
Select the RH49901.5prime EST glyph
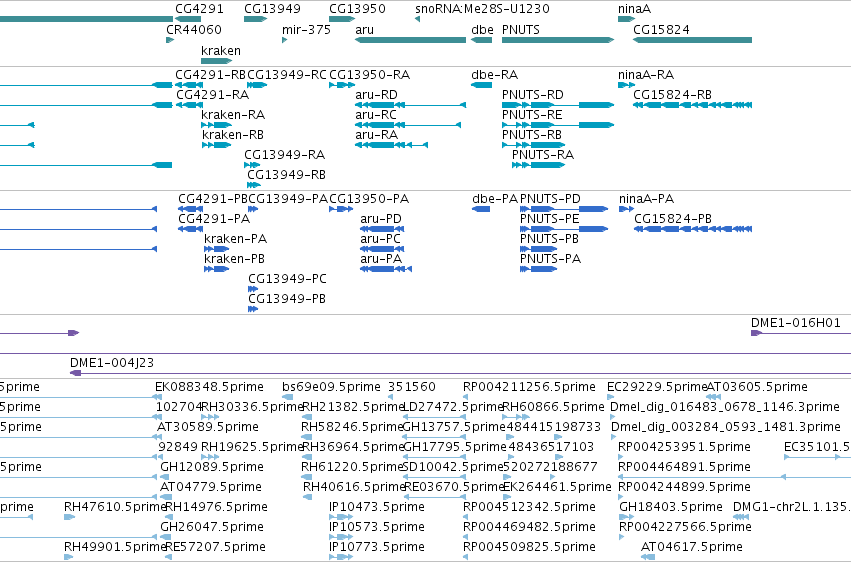point(68,557)
